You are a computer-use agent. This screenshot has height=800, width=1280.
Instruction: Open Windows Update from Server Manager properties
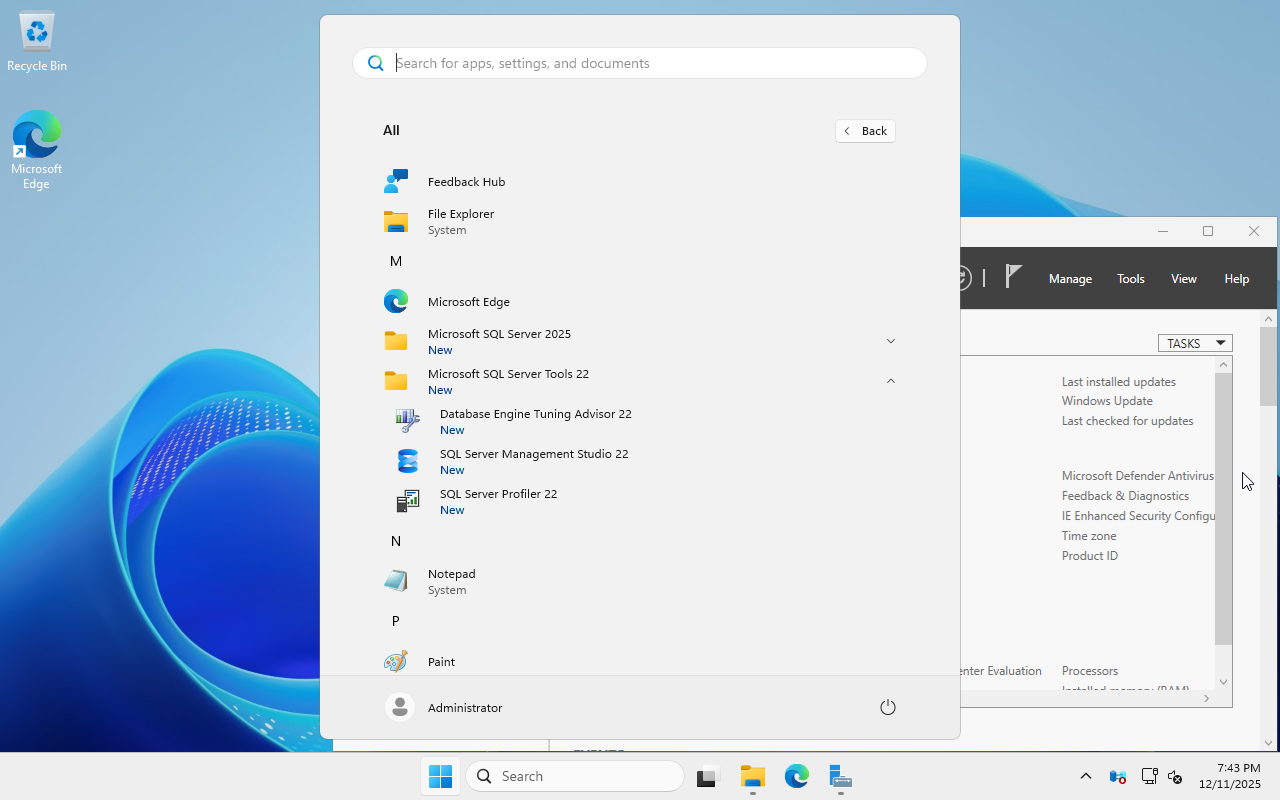(1106, 400)
